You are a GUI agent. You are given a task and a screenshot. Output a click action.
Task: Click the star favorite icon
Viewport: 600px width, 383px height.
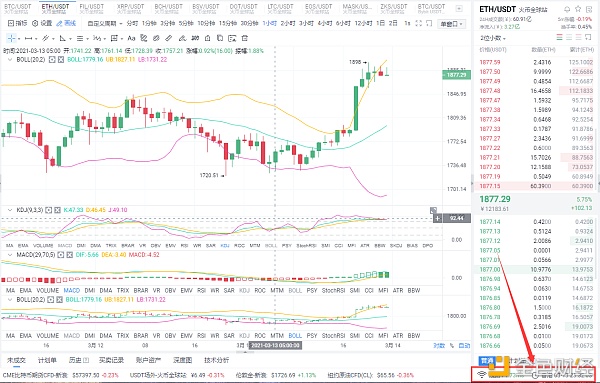point(578,9)
